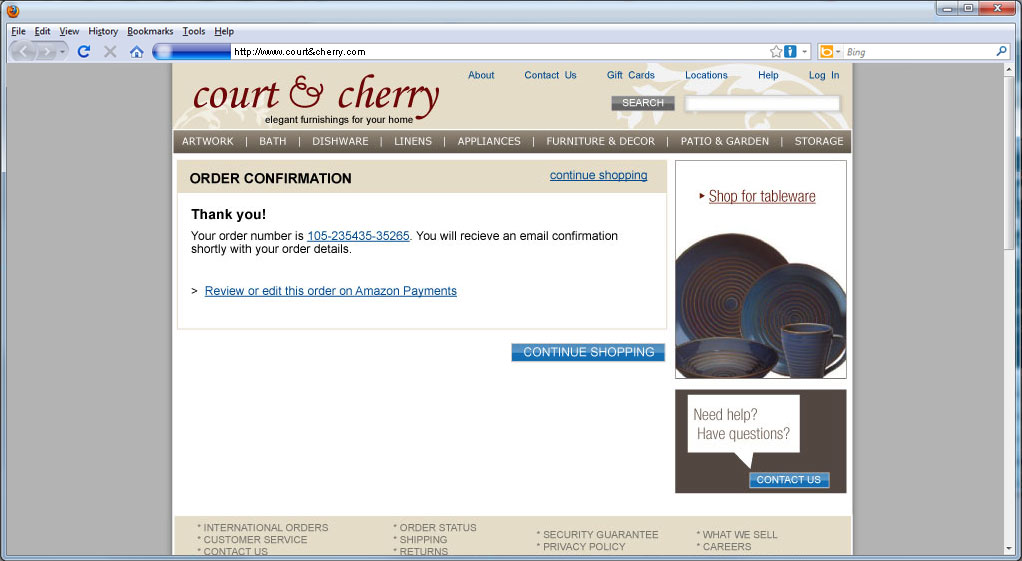Open the Bookmarks menu

coord(150,31)
